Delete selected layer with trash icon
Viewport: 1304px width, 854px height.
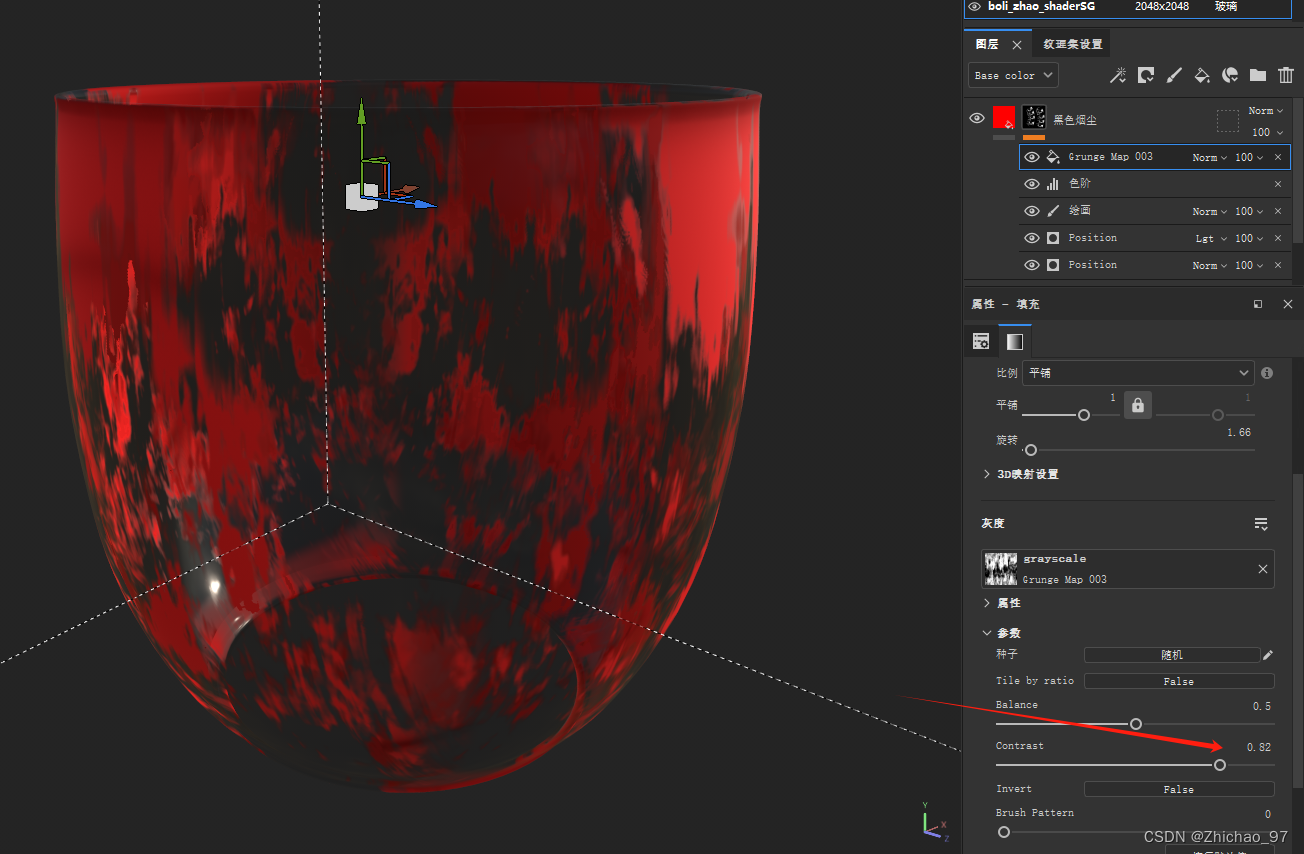point(1286,75)
